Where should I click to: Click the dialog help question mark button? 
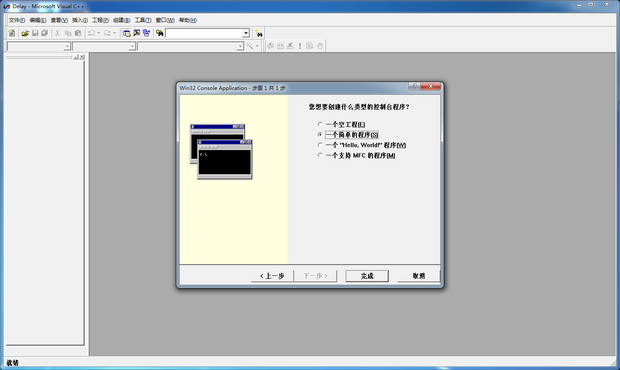coord(414,86)
